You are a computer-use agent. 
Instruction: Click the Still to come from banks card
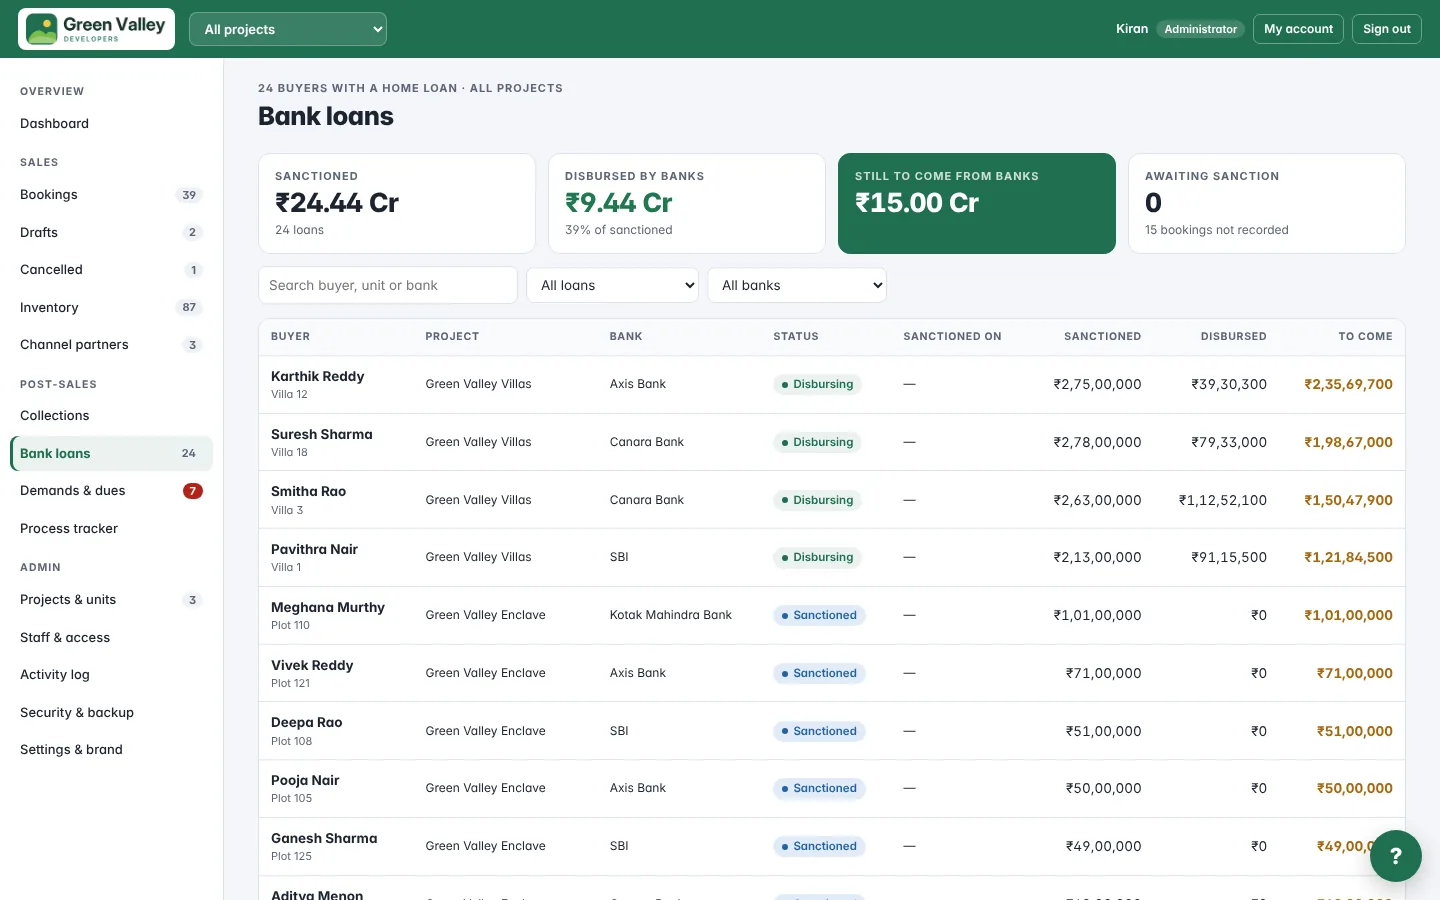977,203
